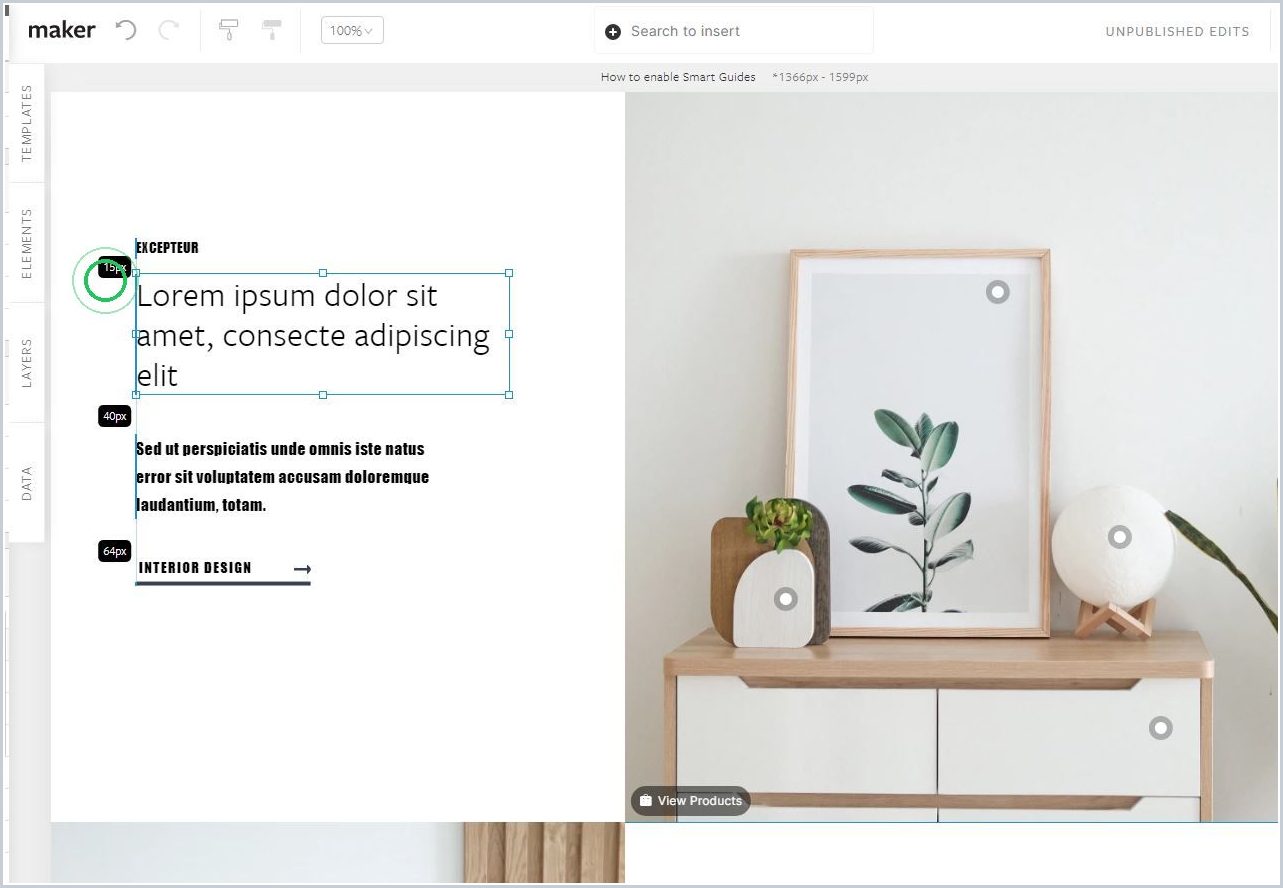Click the undo arrow icon

tap(125, 30)
